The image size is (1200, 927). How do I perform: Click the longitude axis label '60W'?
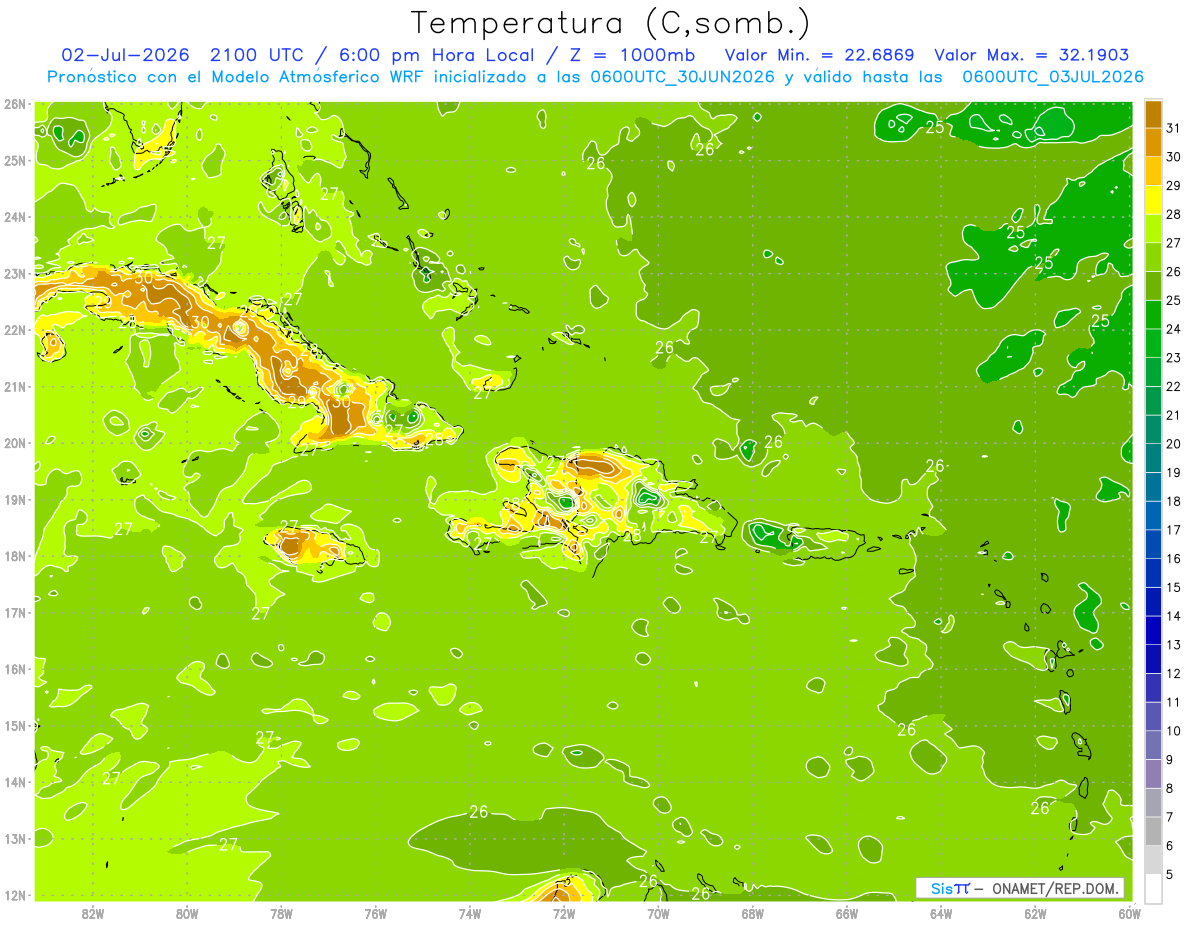click(x=1129, y=913)
